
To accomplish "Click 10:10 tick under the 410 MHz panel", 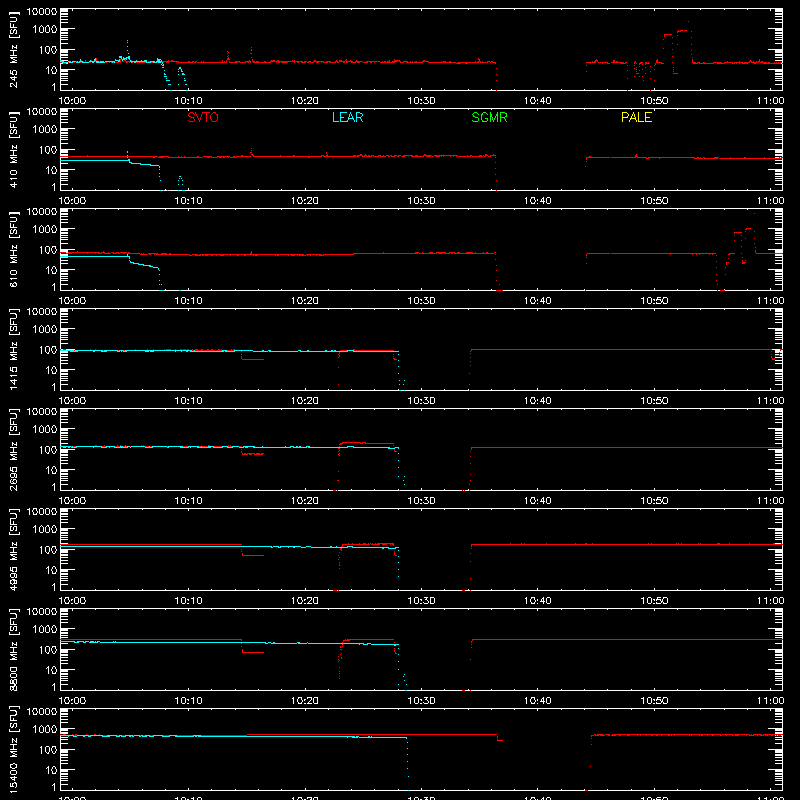I will (x=188, y=201).
